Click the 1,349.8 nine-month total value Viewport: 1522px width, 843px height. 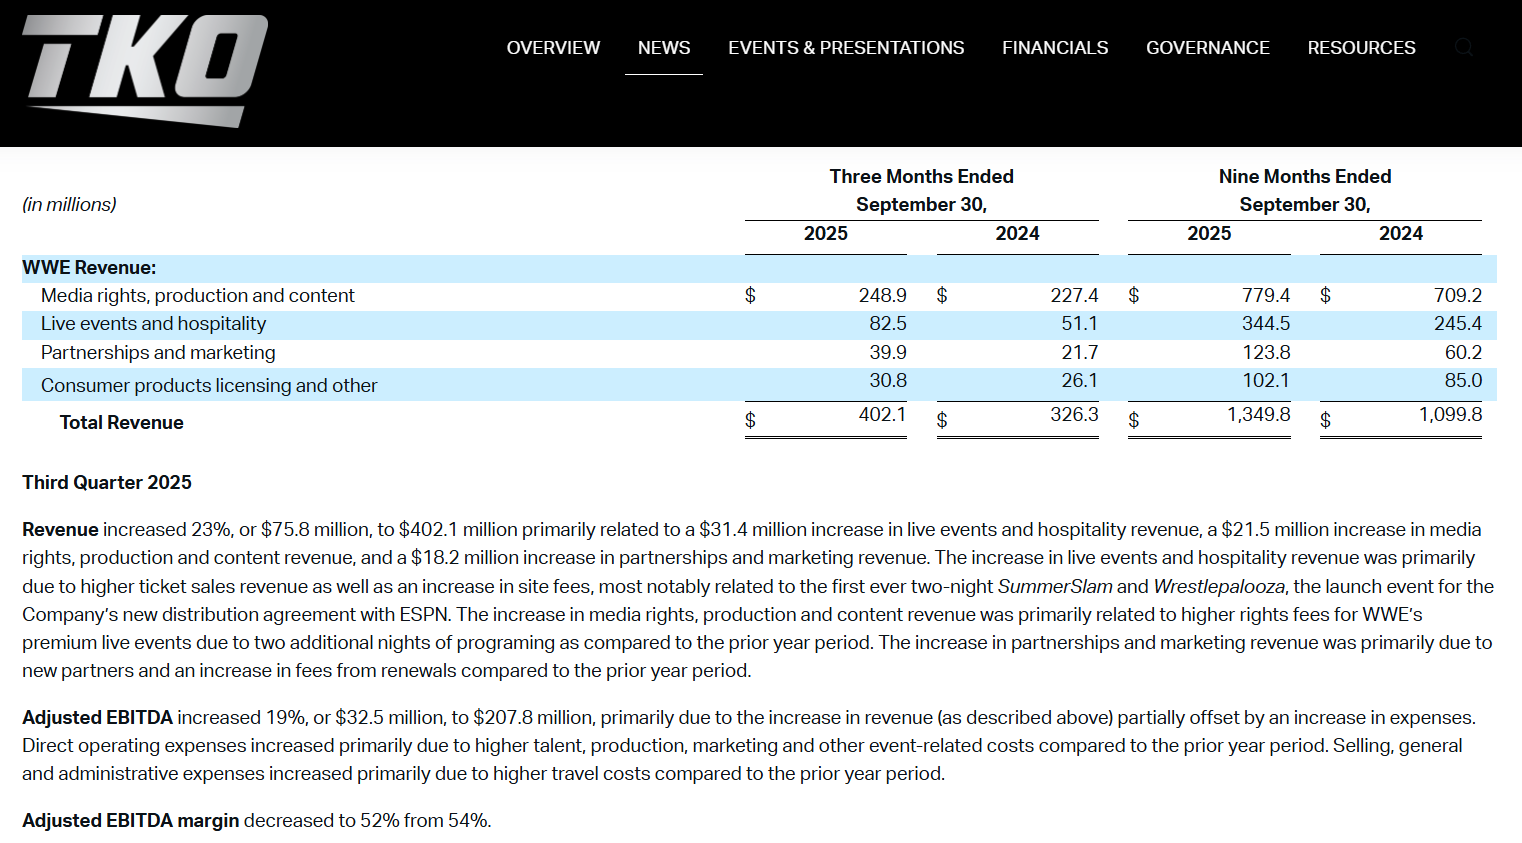[x=1258, y=415]
